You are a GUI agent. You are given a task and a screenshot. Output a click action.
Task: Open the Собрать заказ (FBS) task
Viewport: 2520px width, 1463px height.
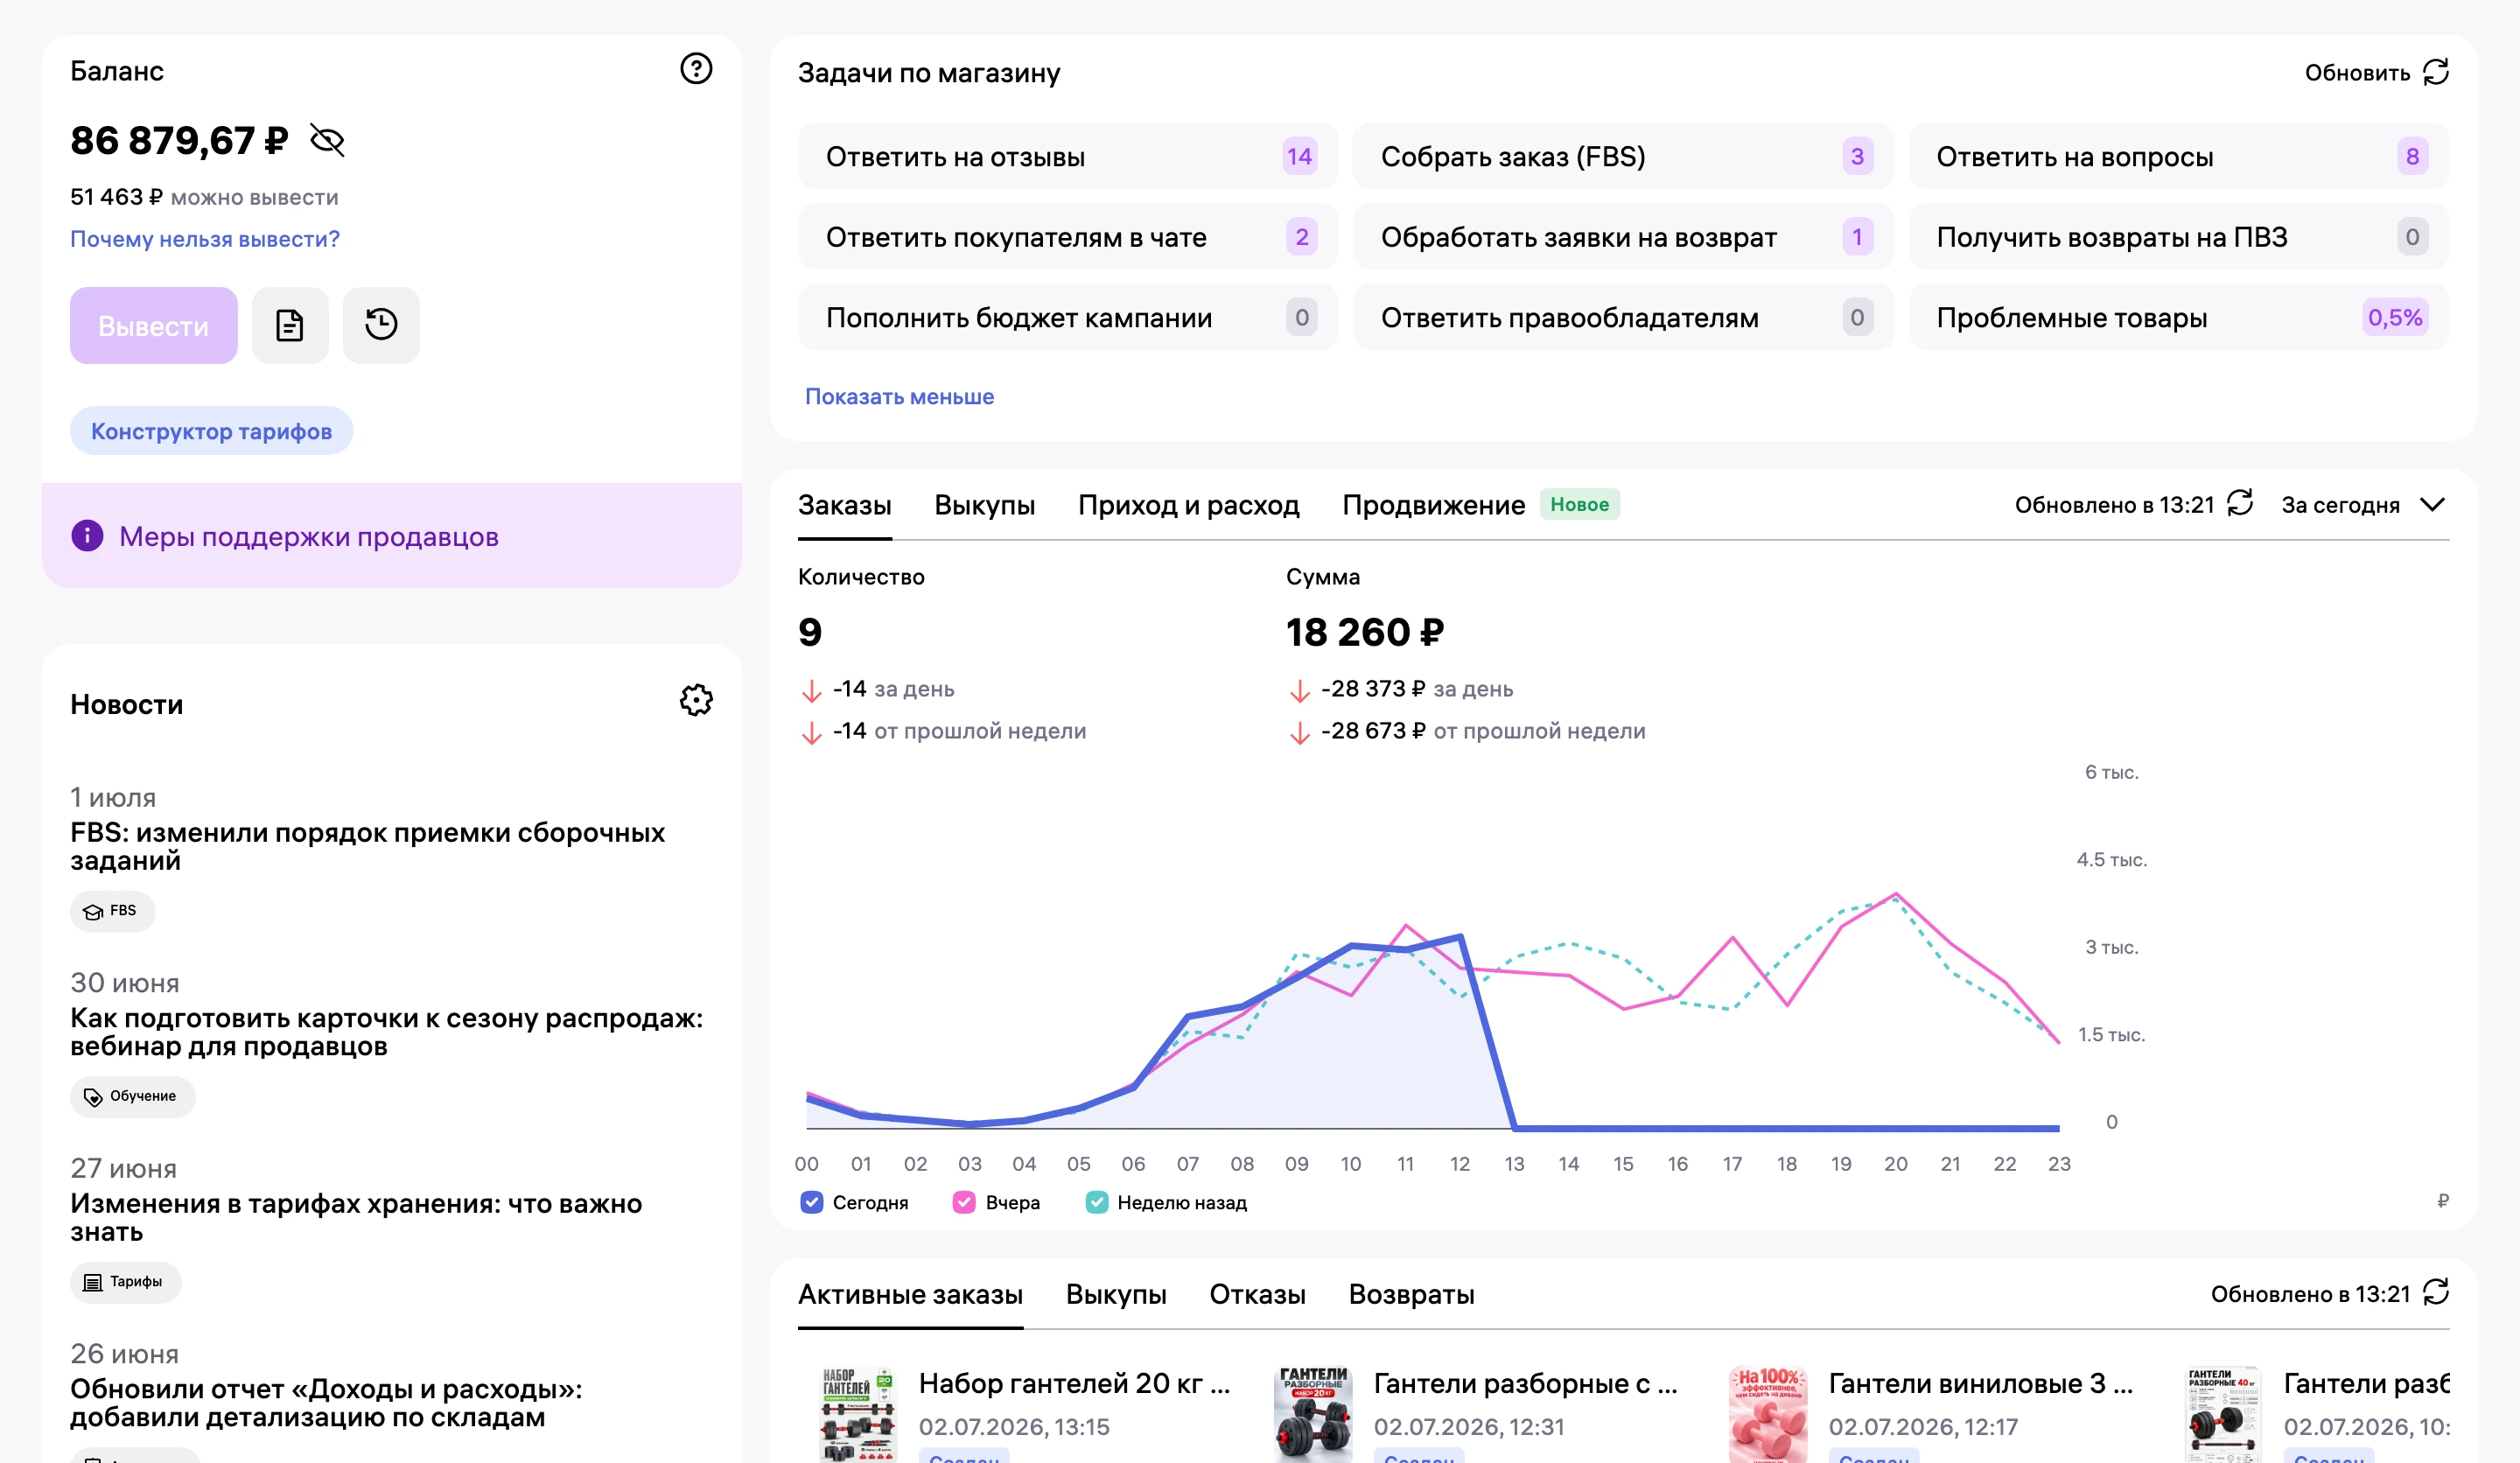[1623, 156]
